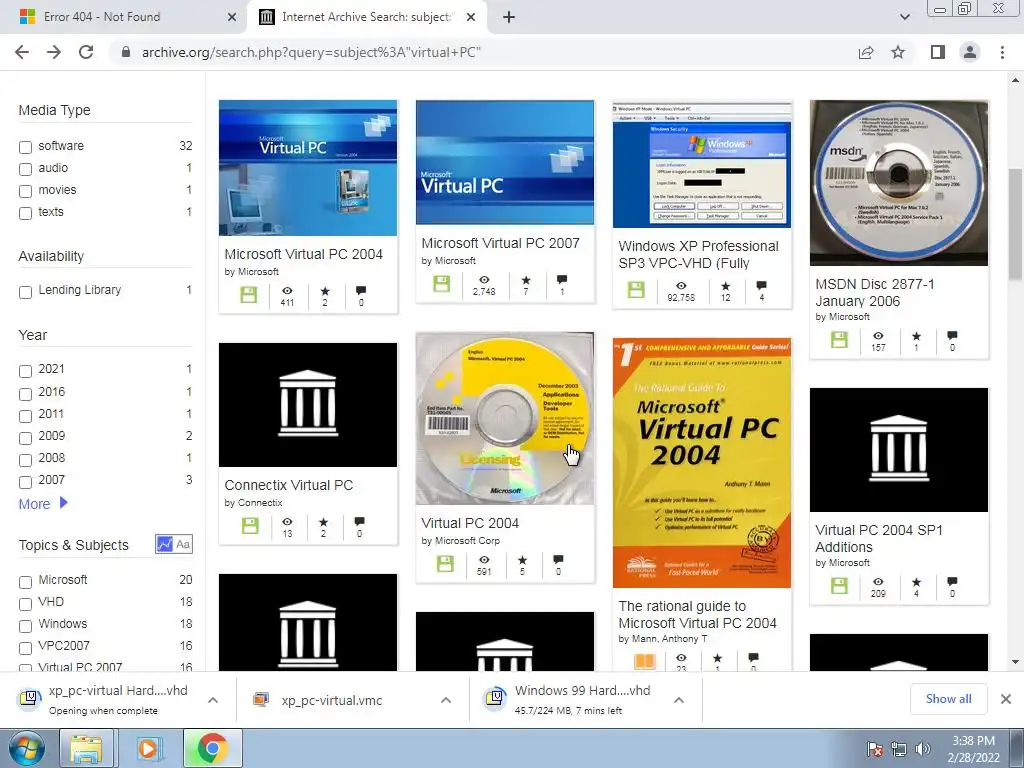Viewport: 1024px width, 768px height.
Task: Click the software icon under Microsoft Virtual PC 2004
Action: 248,295
